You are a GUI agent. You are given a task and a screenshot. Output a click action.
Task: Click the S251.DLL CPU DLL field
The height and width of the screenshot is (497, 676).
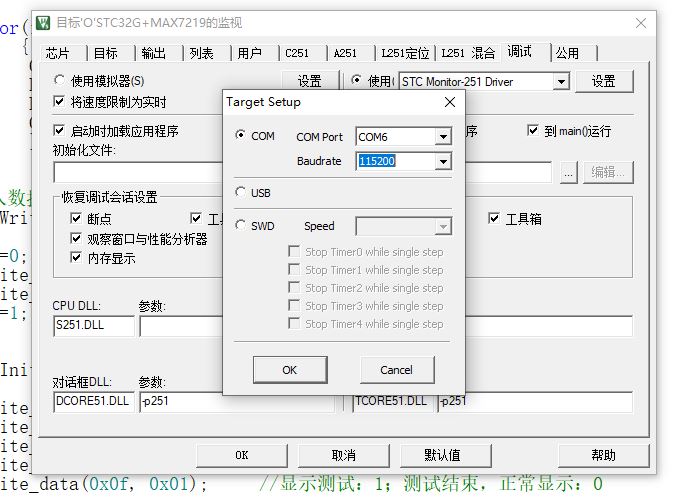[x=94, y=325]
